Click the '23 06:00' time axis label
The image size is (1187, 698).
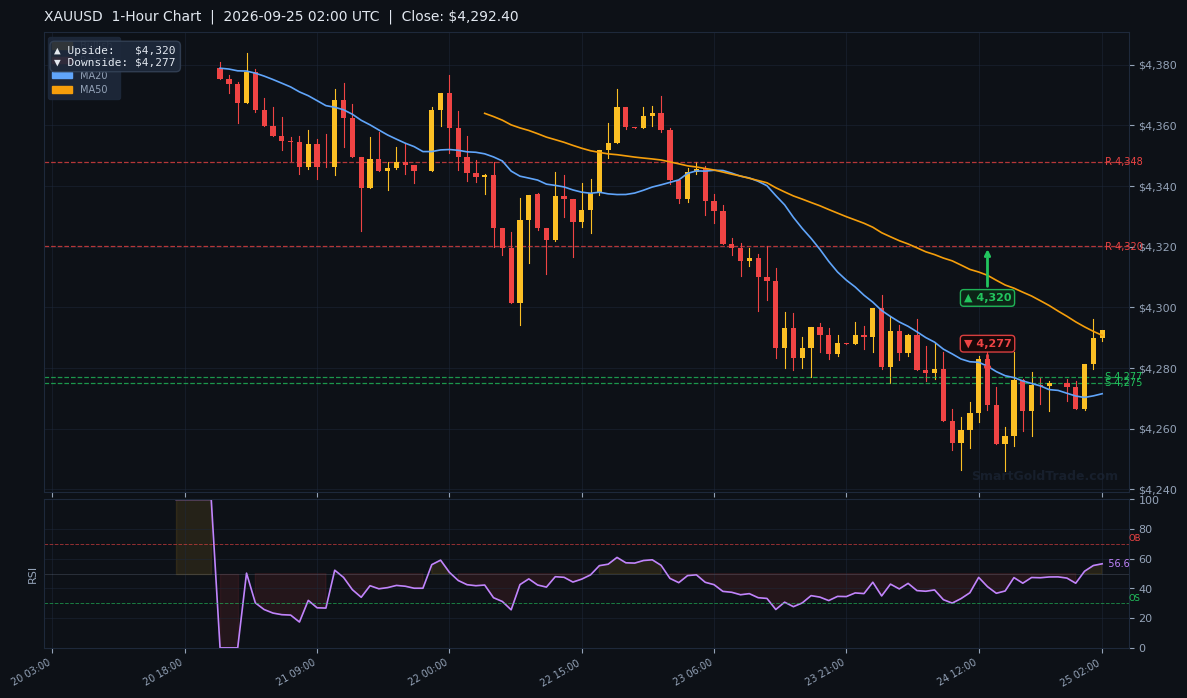(x=693, y=671)
